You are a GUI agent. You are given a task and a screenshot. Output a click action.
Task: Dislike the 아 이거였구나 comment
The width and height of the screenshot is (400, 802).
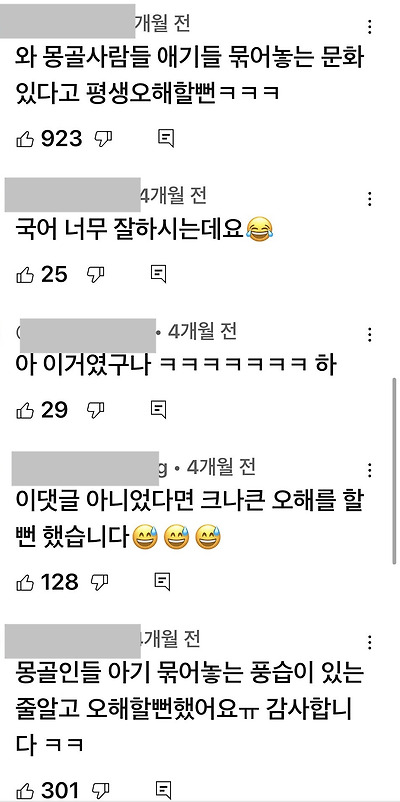click(x=96, y=410)
